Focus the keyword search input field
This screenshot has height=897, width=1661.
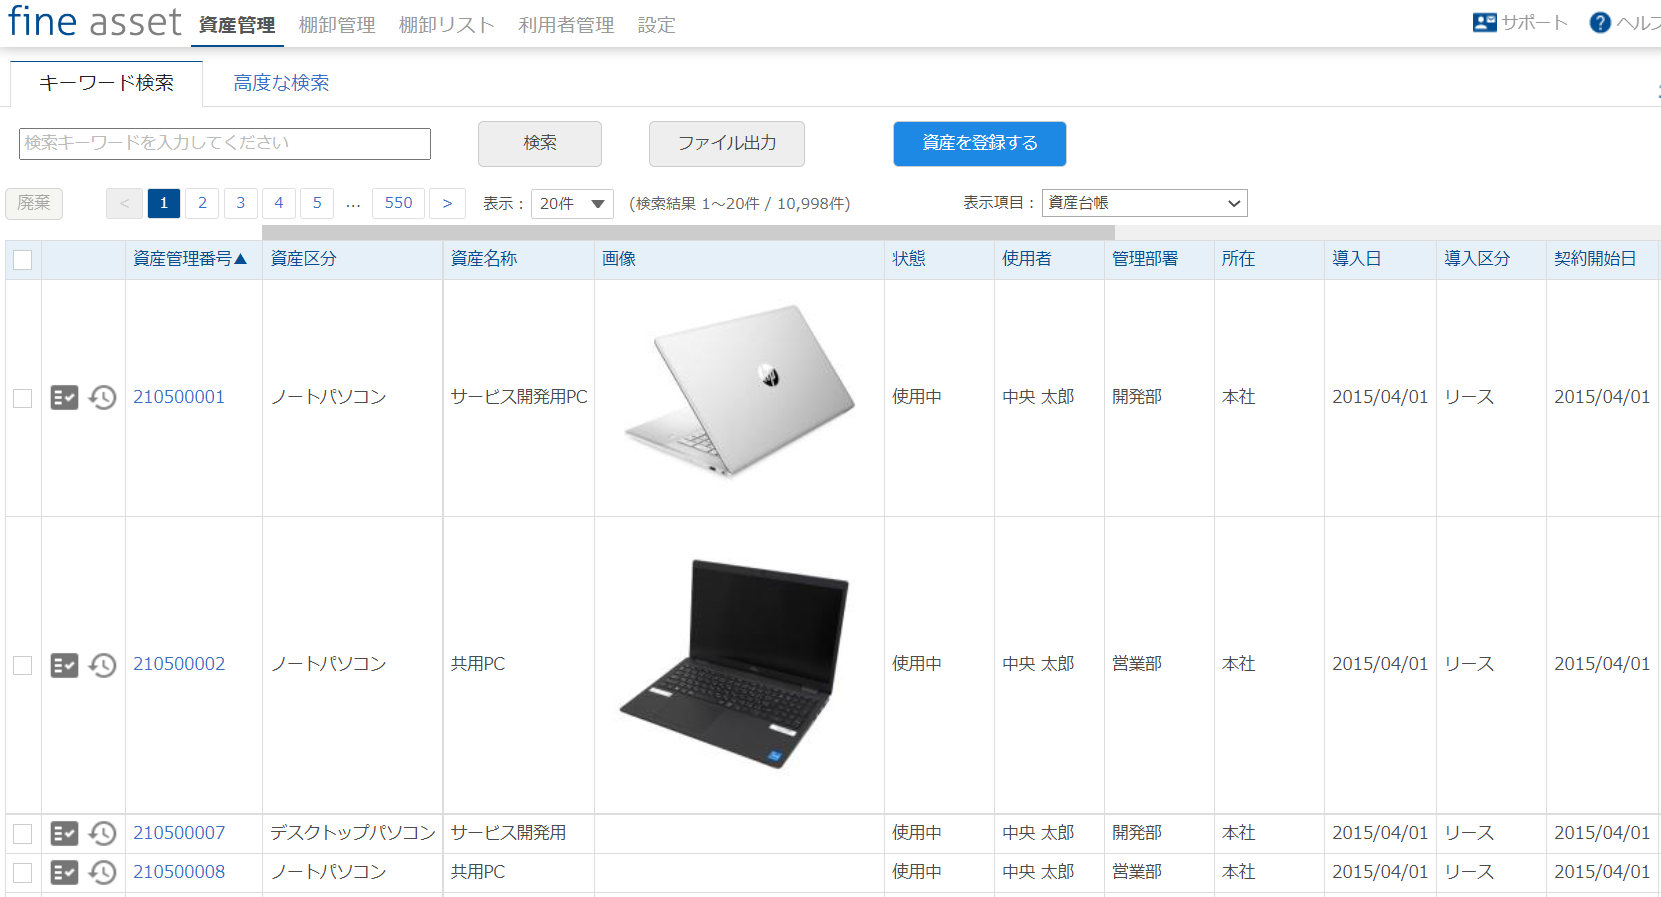click(x=225, y=143)
